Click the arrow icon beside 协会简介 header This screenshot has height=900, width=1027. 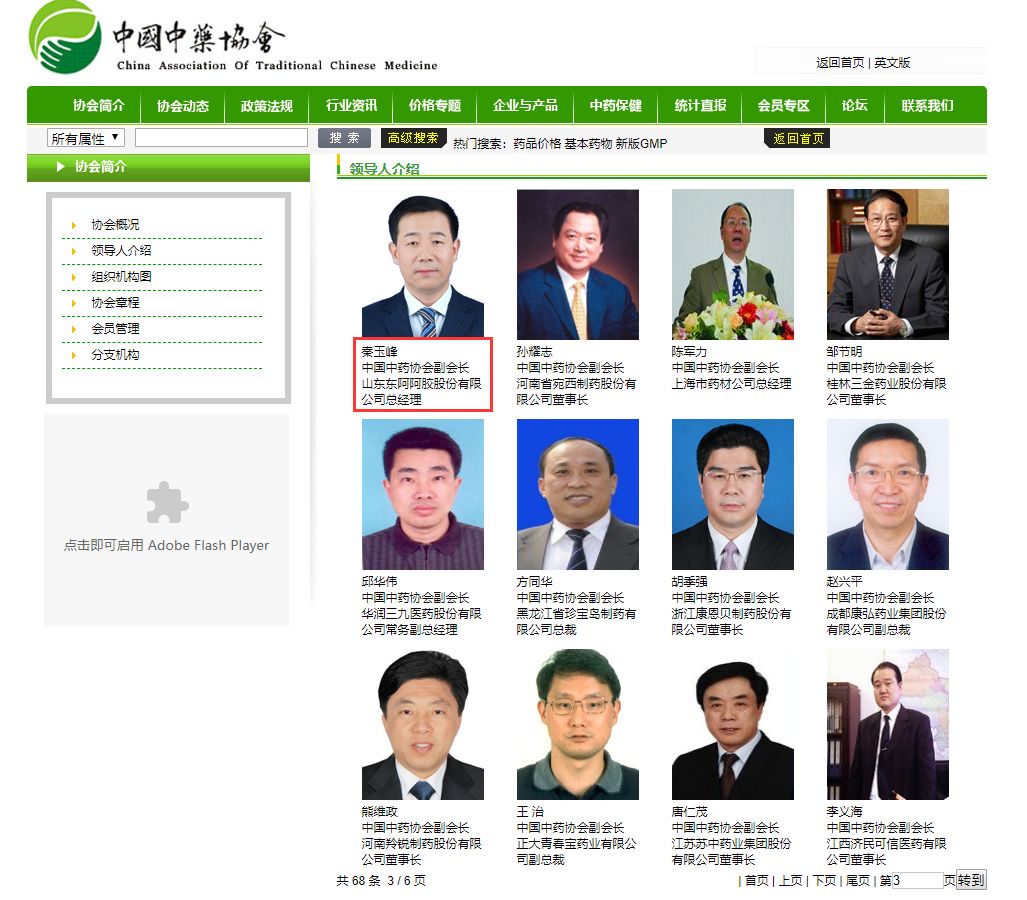pyautogui.click(x=60, y=166)
